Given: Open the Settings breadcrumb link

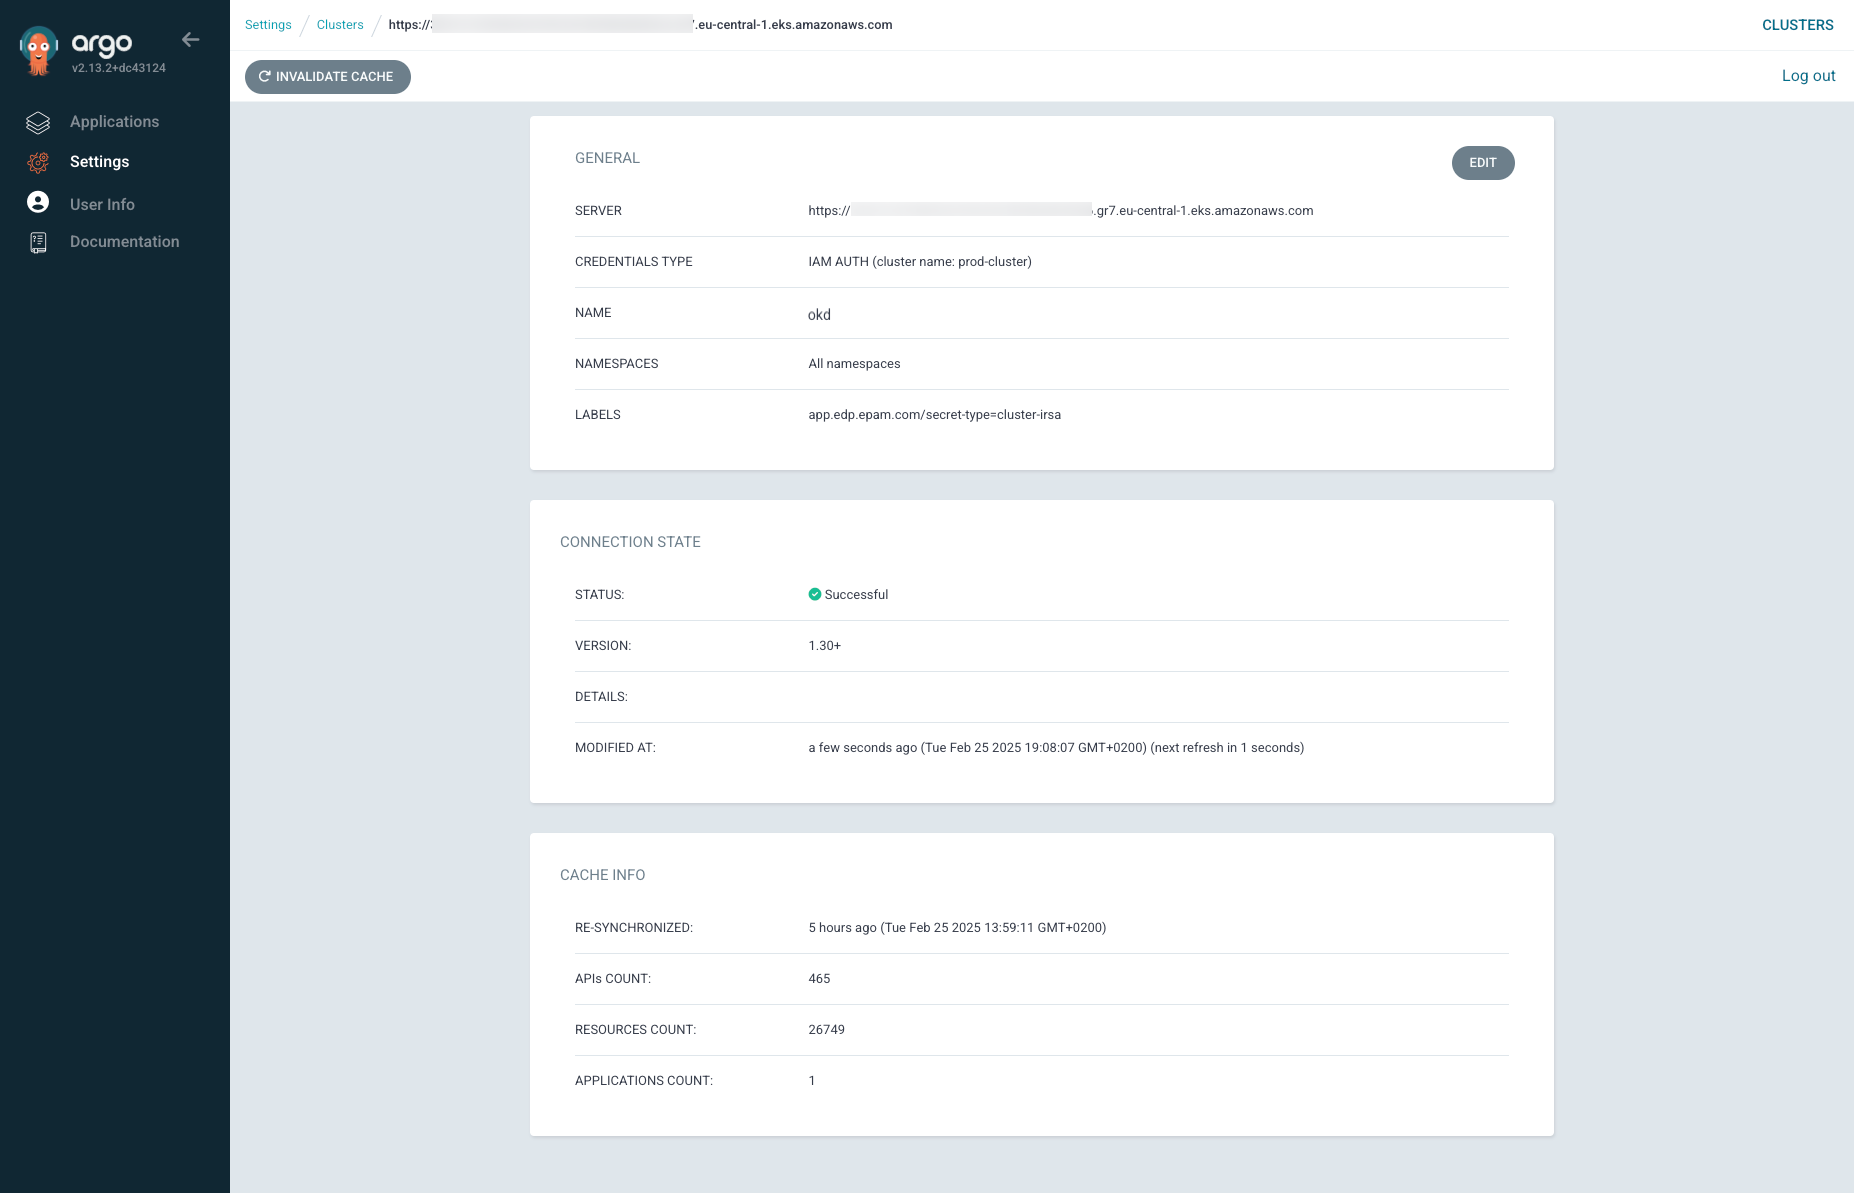Looking at the screenshot, I should click(x=267, y=24).
